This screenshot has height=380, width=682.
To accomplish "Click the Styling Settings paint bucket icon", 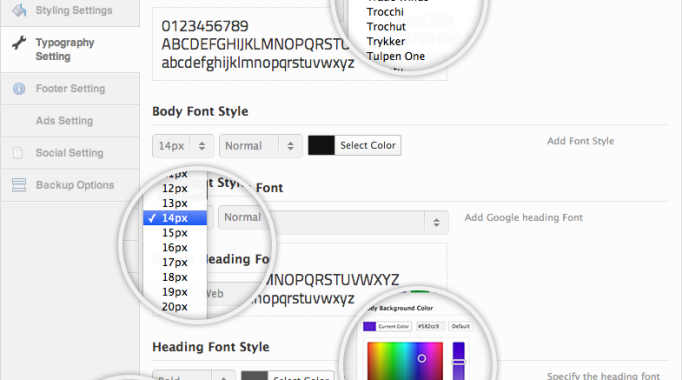I will tap(19, 10).
